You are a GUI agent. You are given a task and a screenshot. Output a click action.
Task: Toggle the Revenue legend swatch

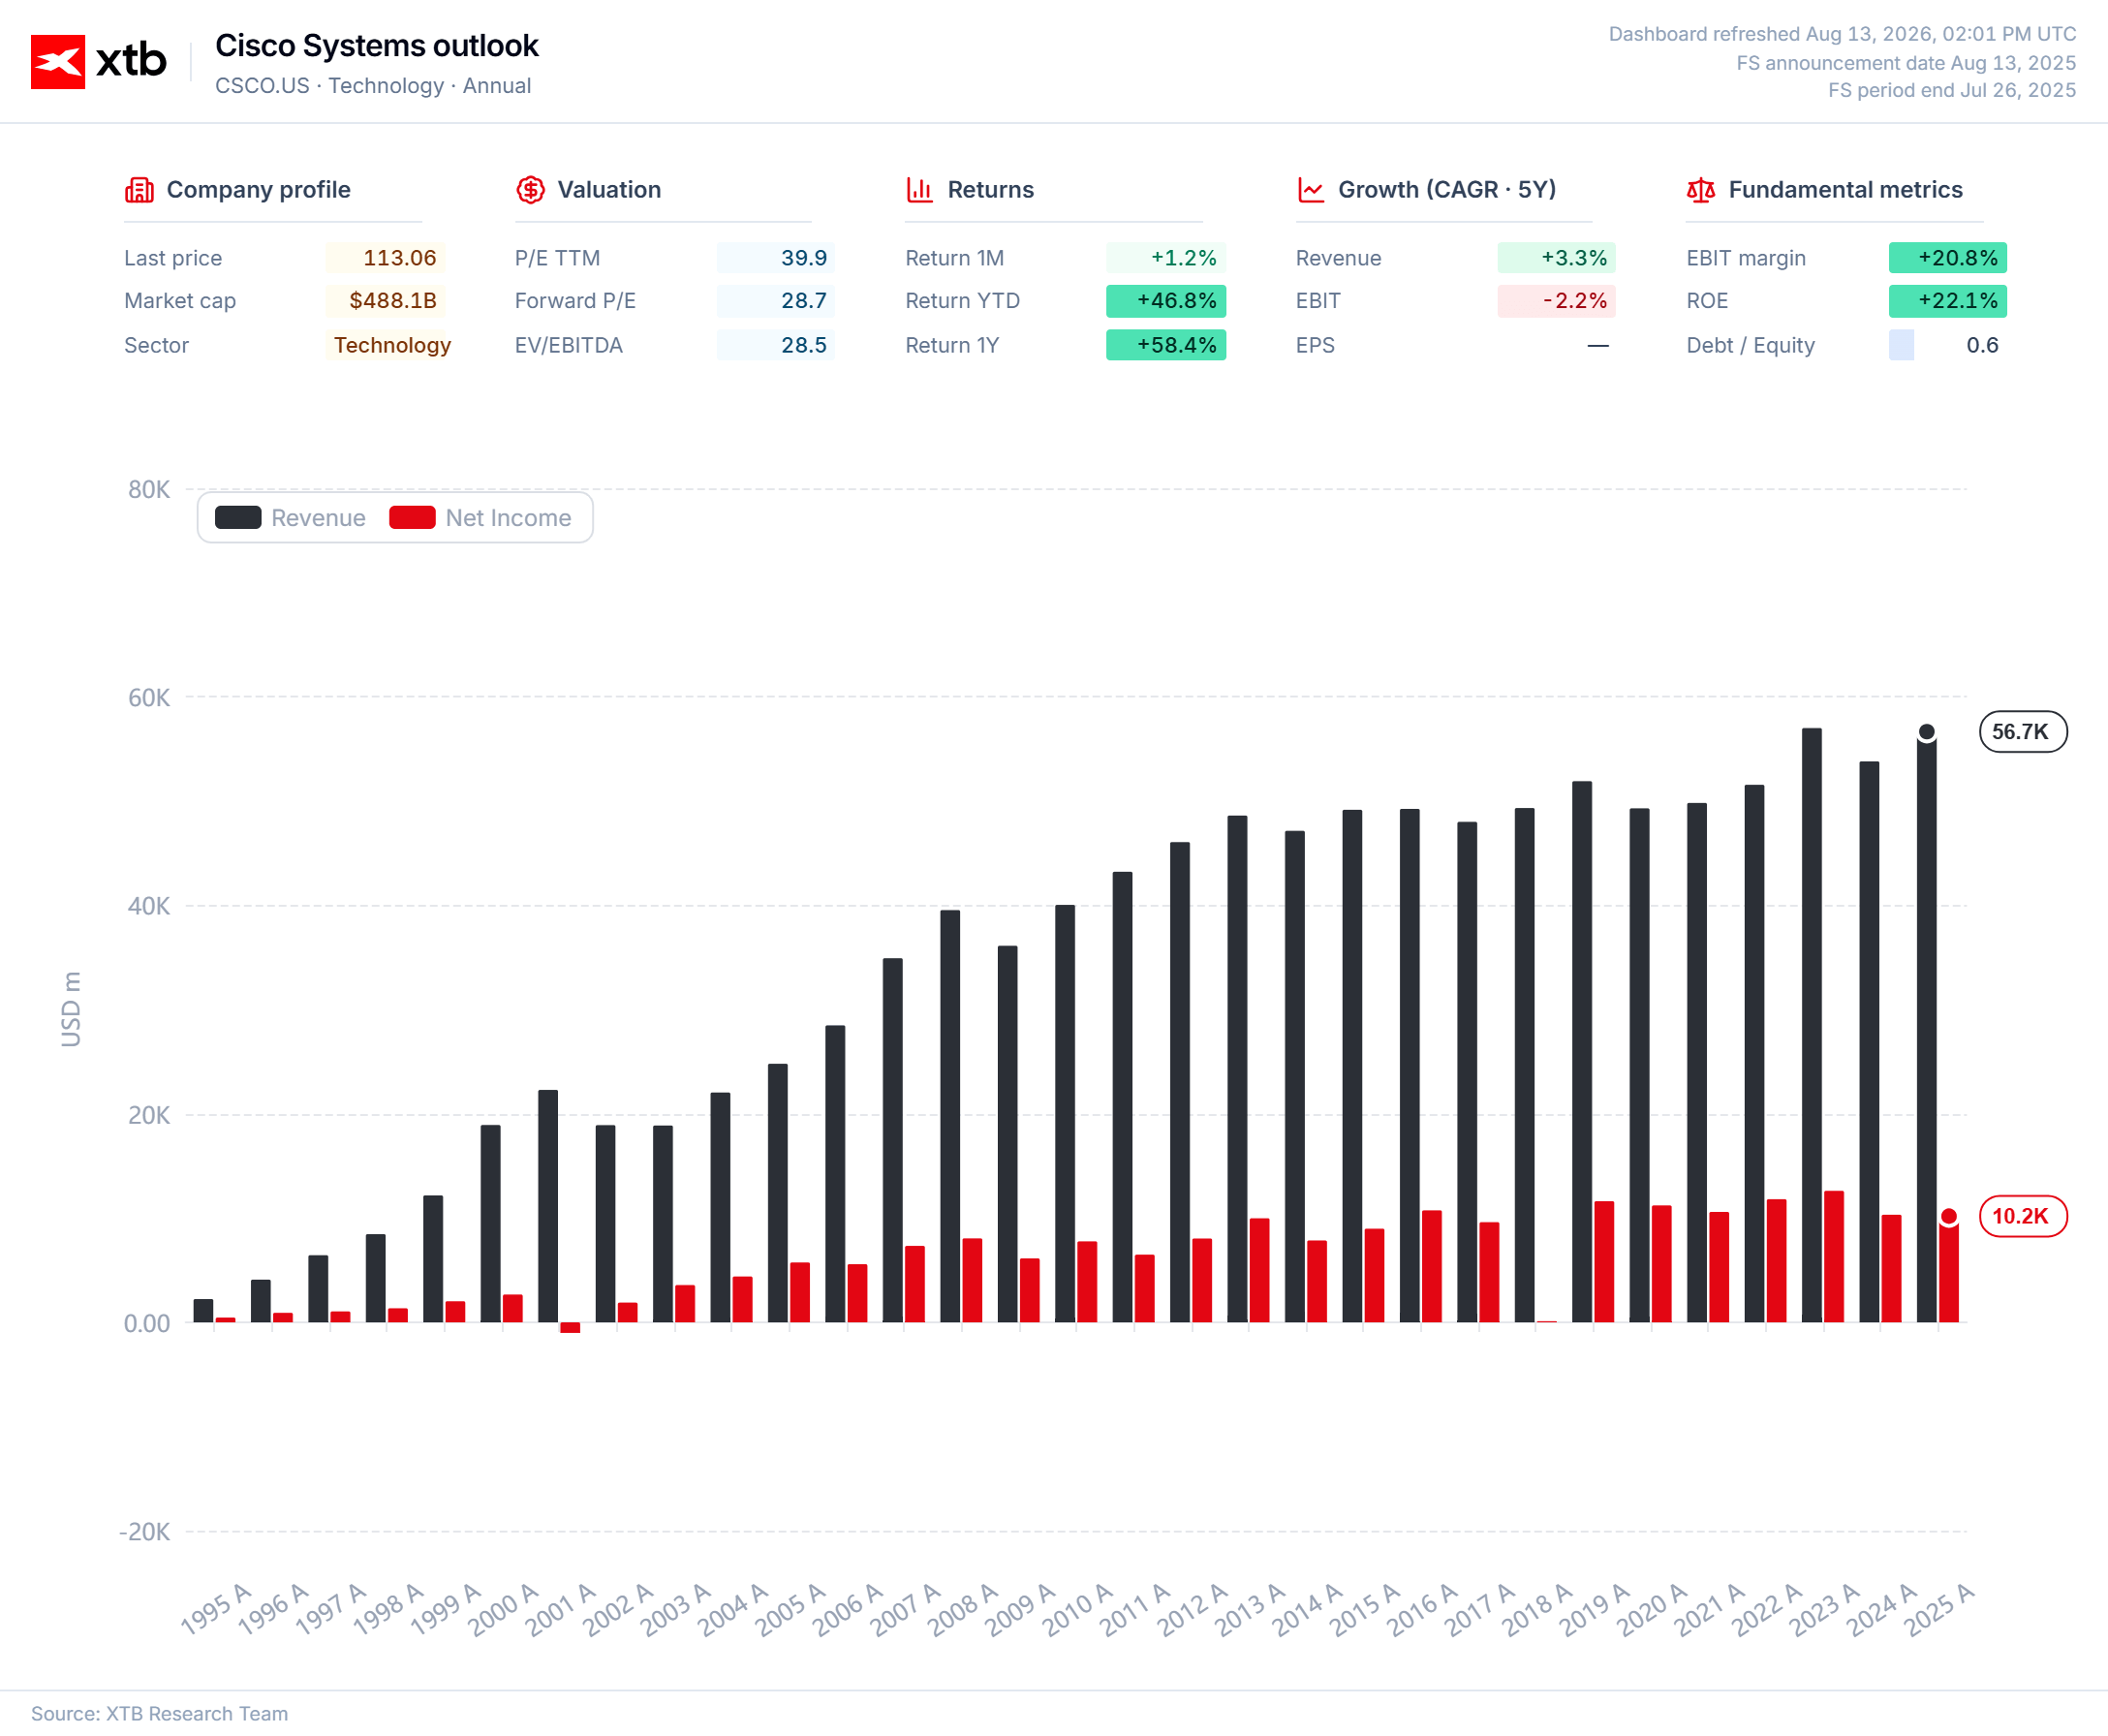[238, 518]
